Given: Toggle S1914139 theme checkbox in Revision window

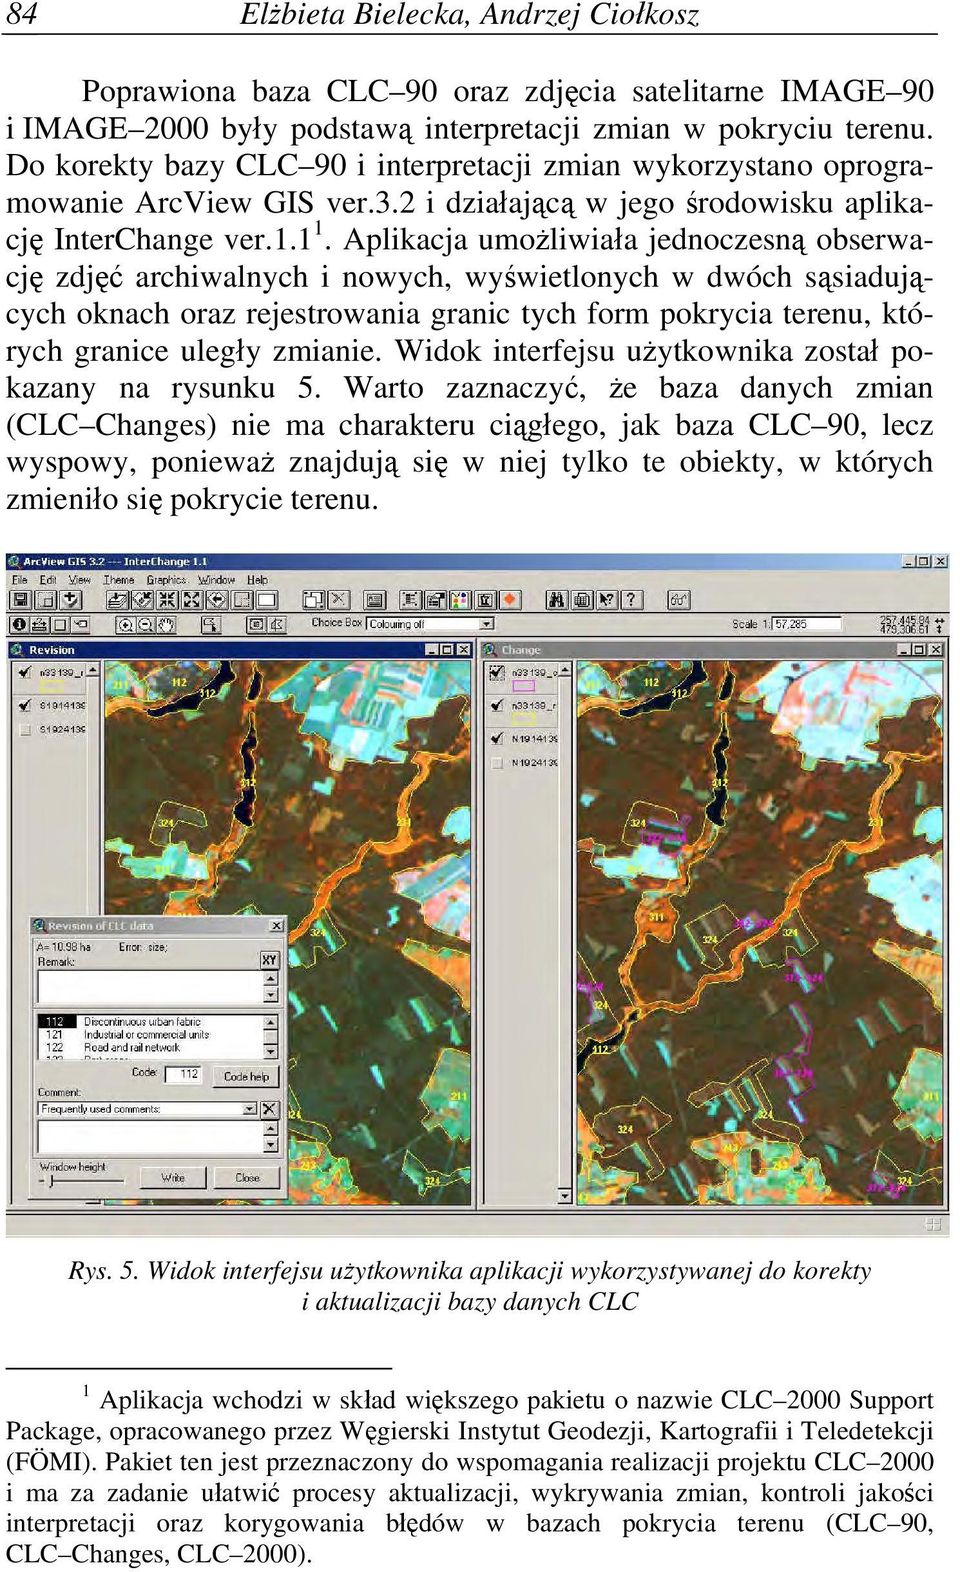Looking at the screenshot, I should (x=25, y=706).
